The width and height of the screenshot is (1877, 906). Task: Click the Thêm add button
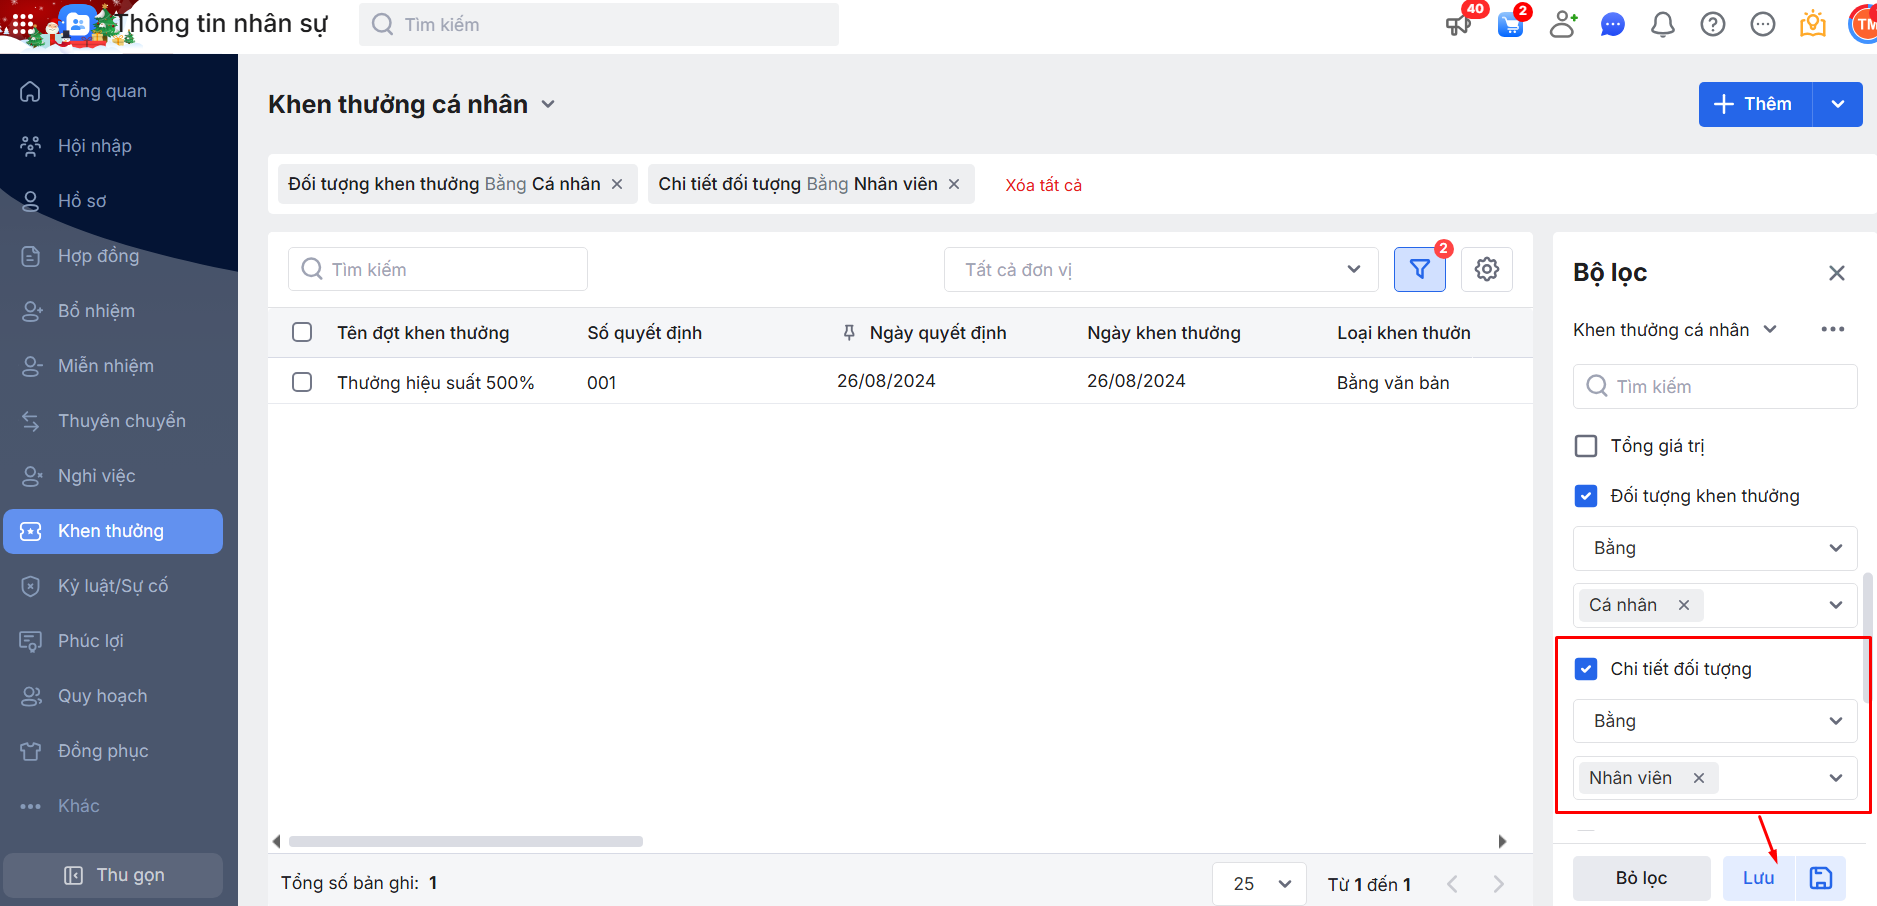coord(1755,104)
